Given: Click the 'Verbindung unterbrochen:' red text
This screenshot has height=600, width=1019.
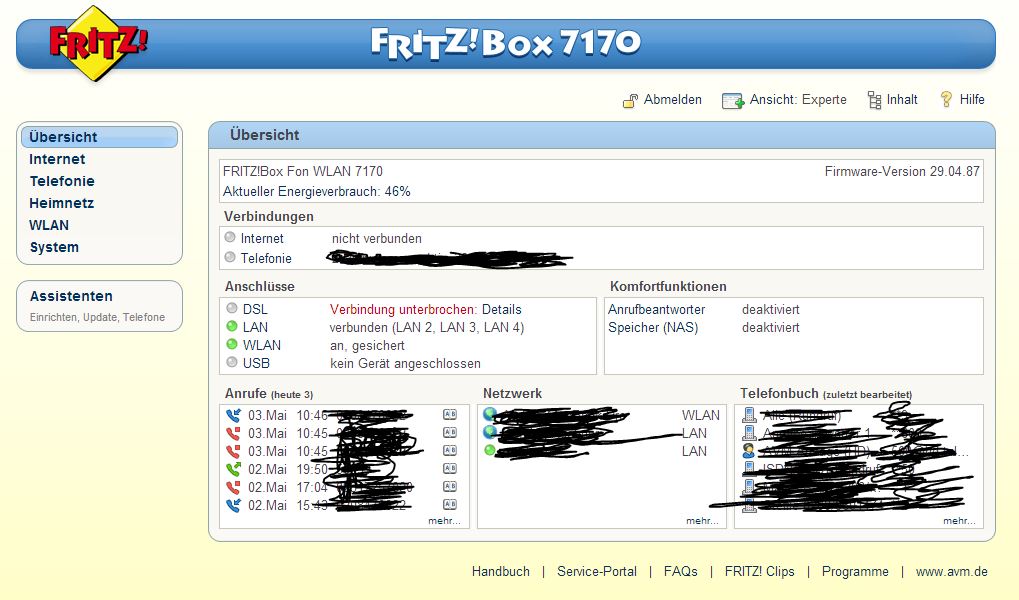Looking at the screenshot, I should pos(404,309).
